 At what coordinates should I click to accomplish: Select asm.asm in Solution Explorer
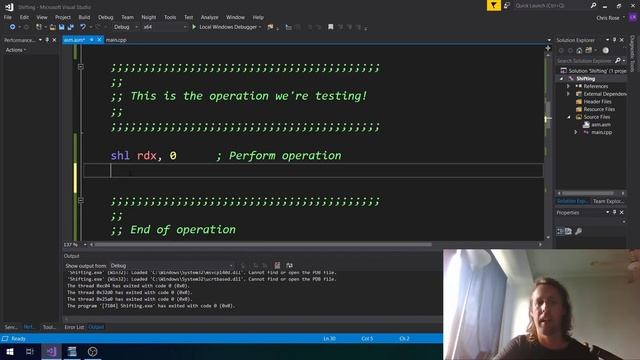pyautogui.click(x=601, y=124)
